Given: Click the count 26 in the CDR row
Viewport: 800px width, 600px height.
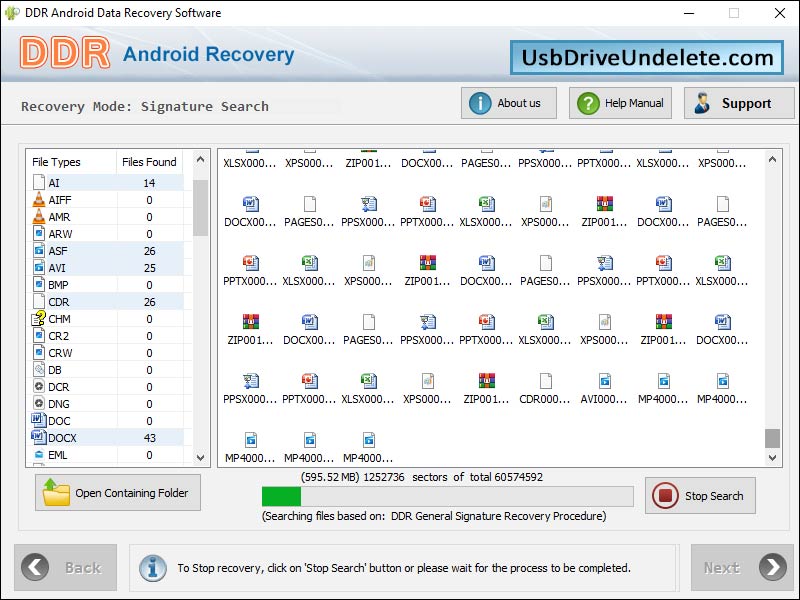Looking at the screenshot, I should point(149,302).
